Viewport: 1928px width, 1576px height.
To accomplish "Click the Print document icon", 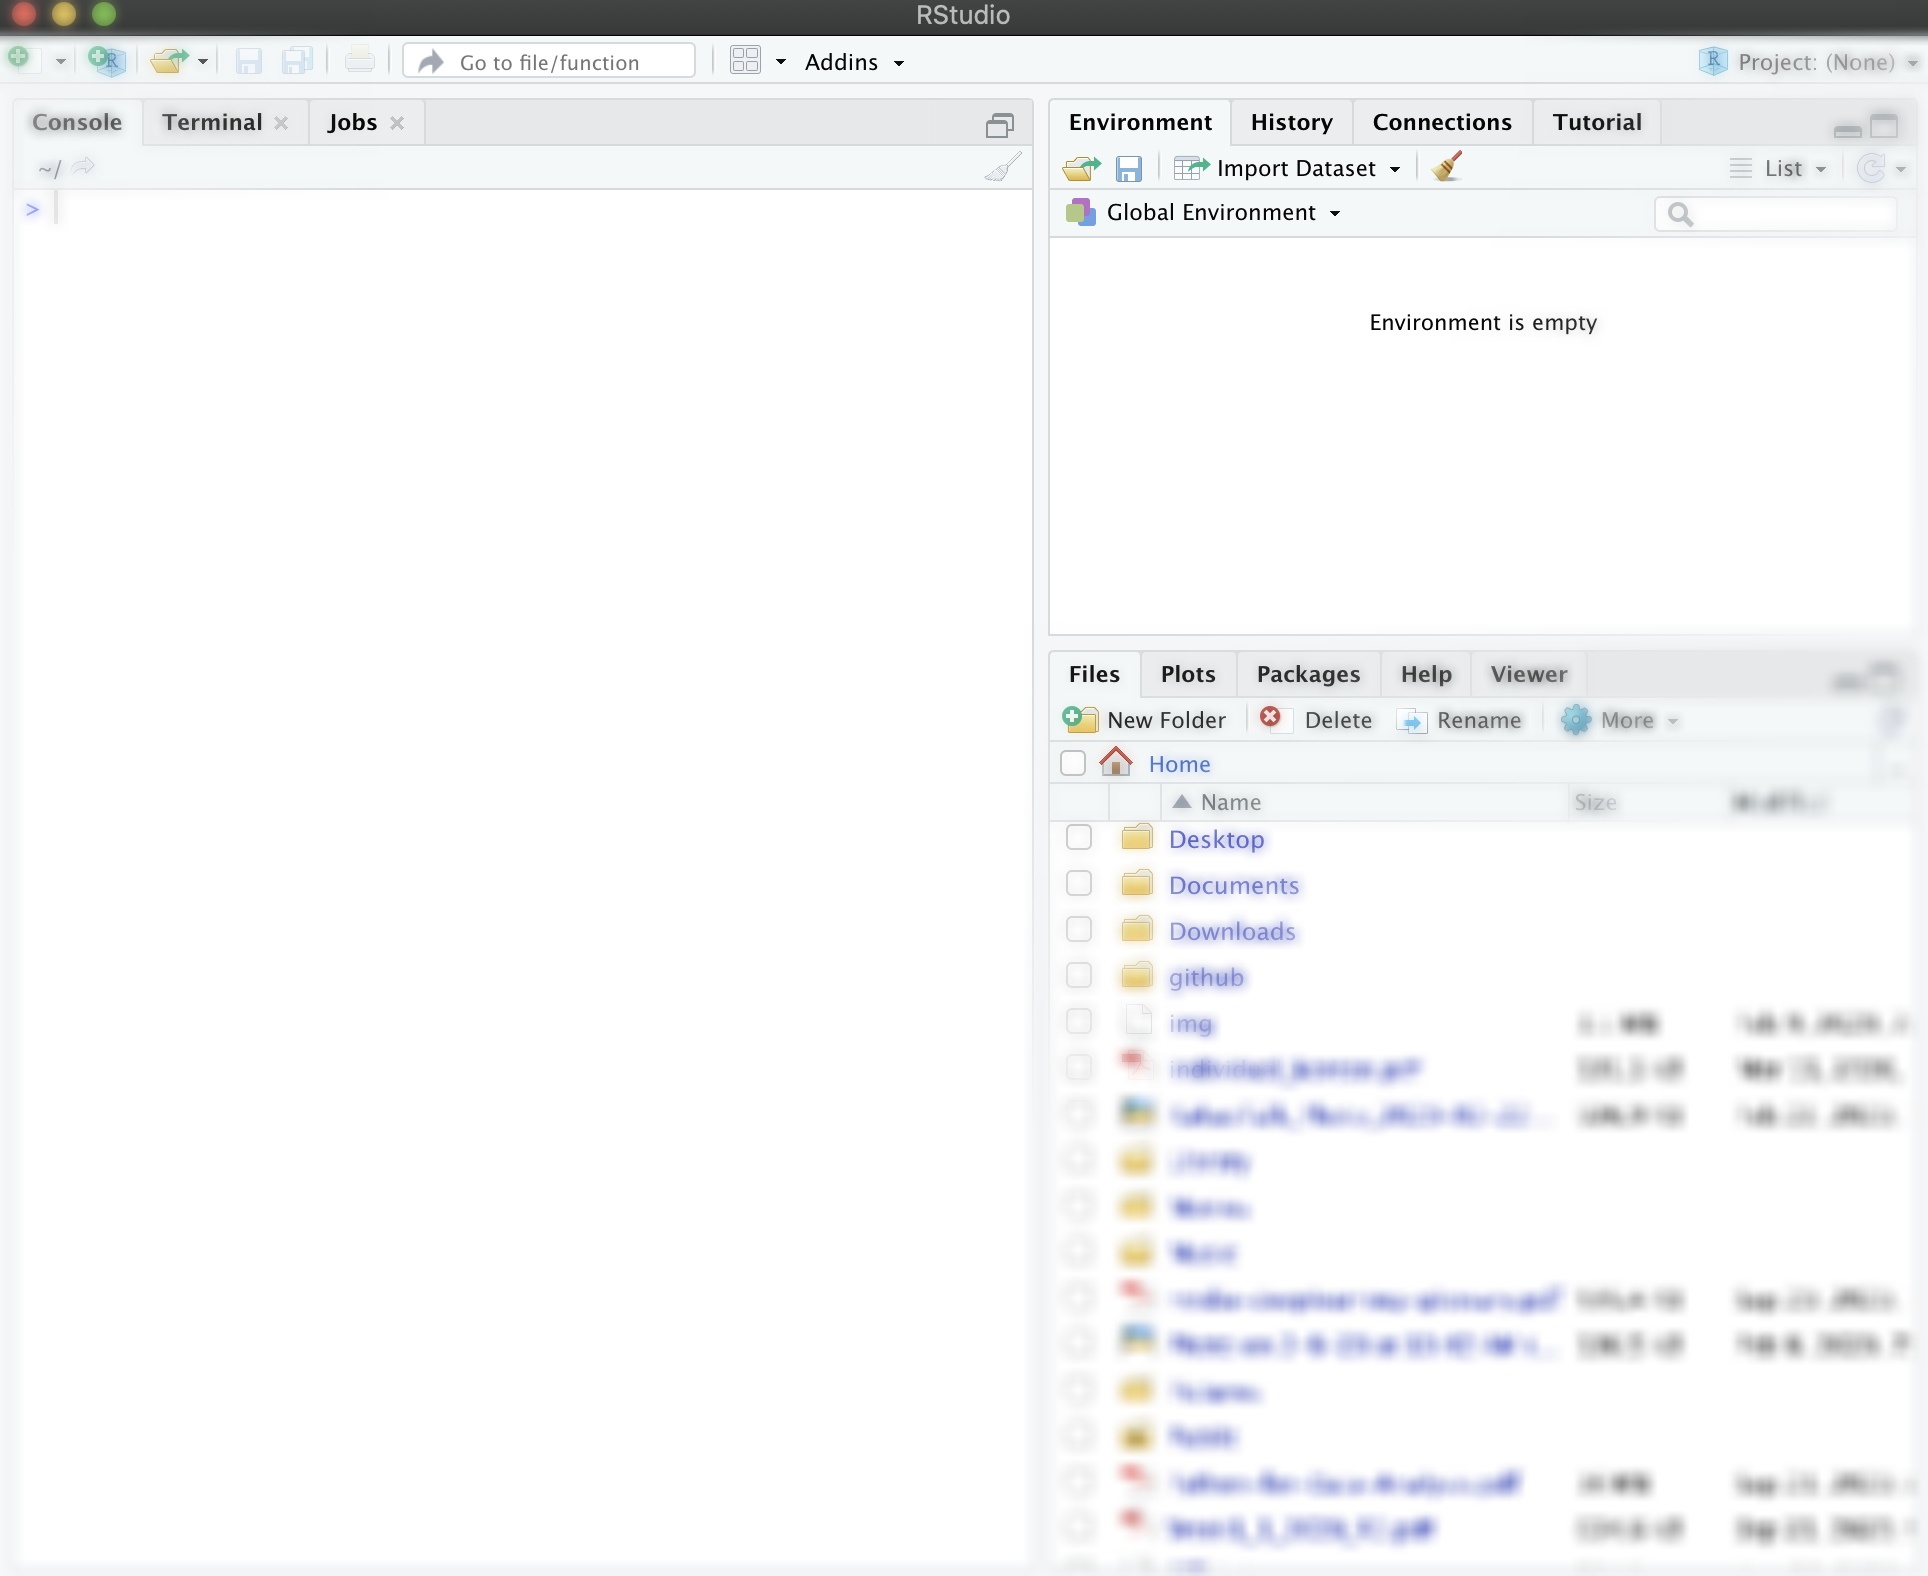I will [359, 62].
